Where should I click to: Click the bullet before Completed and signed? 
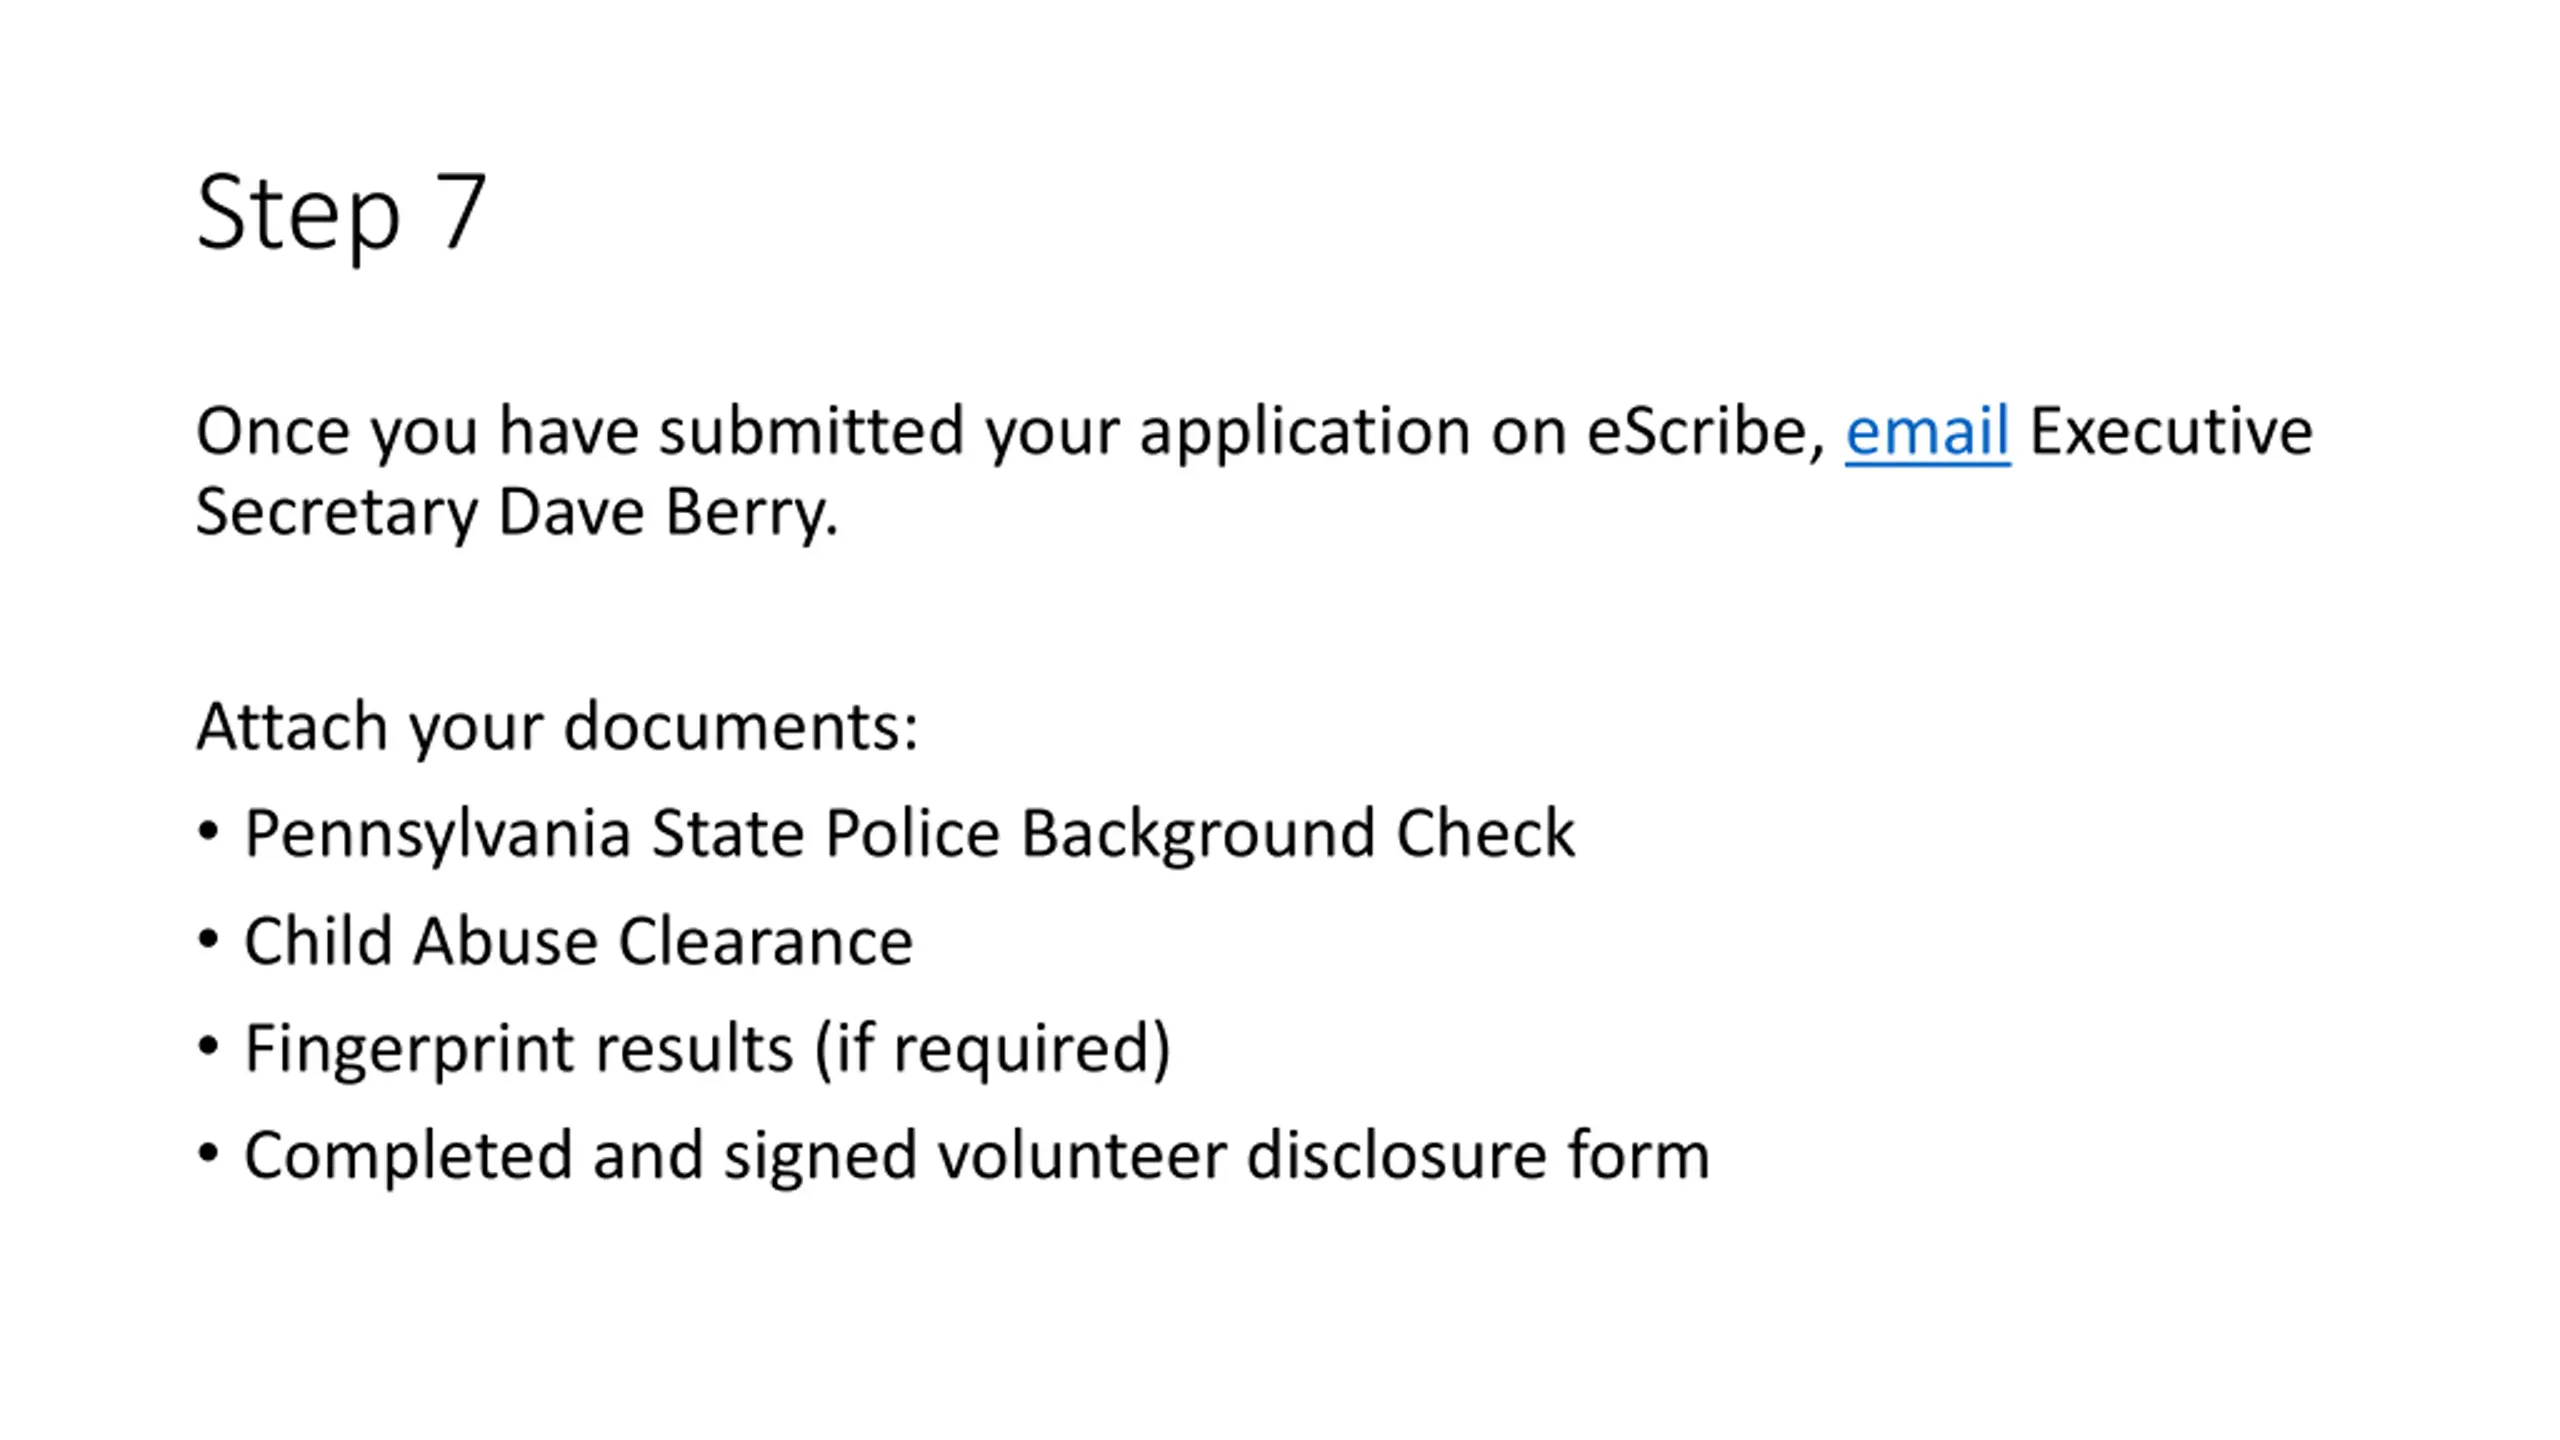point(208,1154)
